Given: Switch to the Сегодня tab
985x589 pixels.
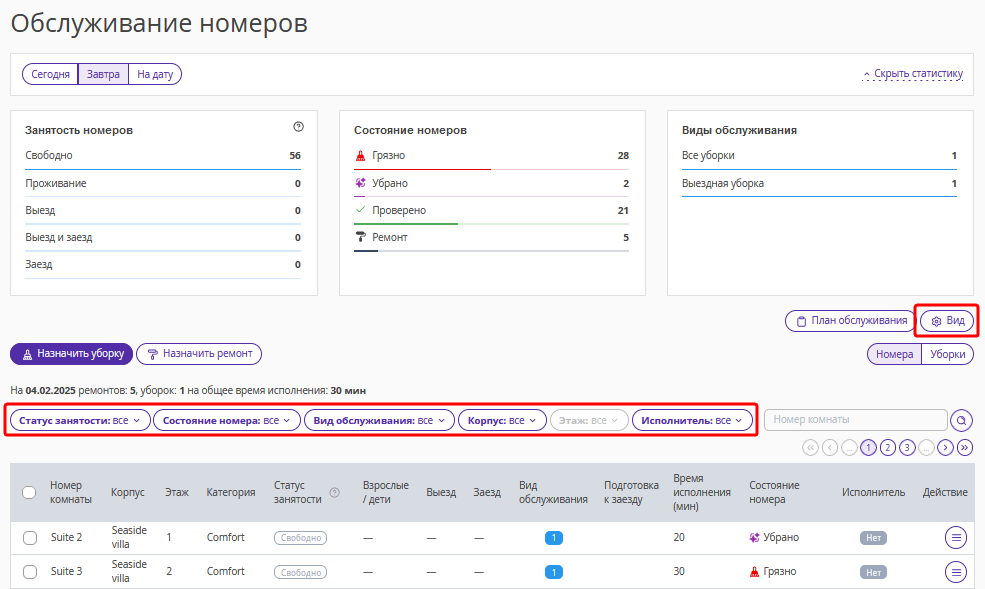Looking at the screenshot, I should [x=50, y=74].
